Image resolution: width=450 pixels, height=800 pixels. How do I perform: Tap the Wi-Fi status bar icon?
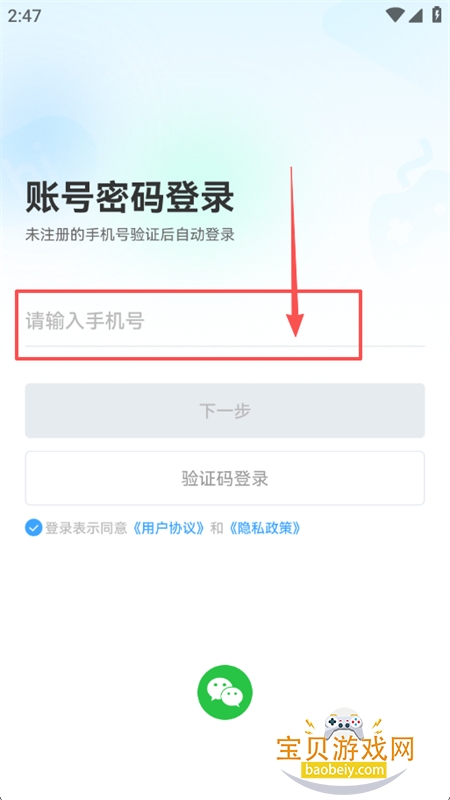pyautogui.click(x=395, y=15)
